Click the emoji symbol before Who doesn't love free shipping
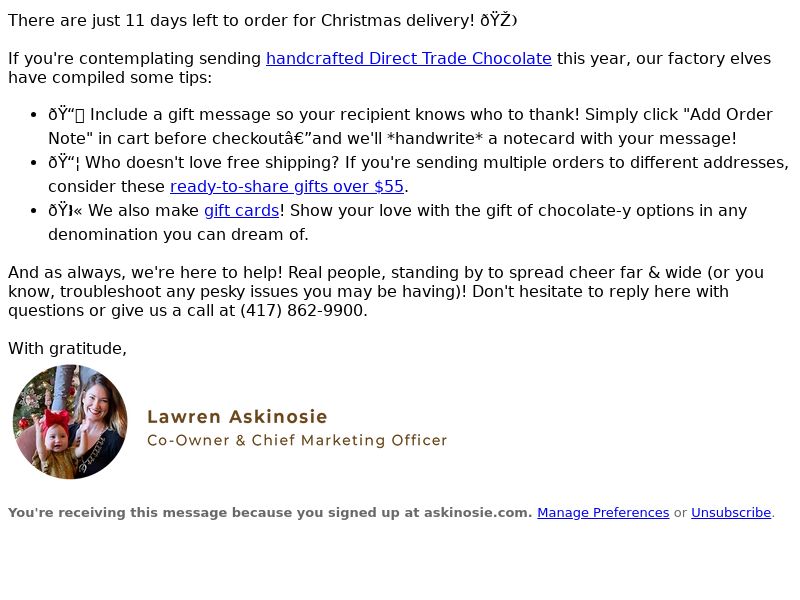Screen dimensions: 800x600 (64, 163)
